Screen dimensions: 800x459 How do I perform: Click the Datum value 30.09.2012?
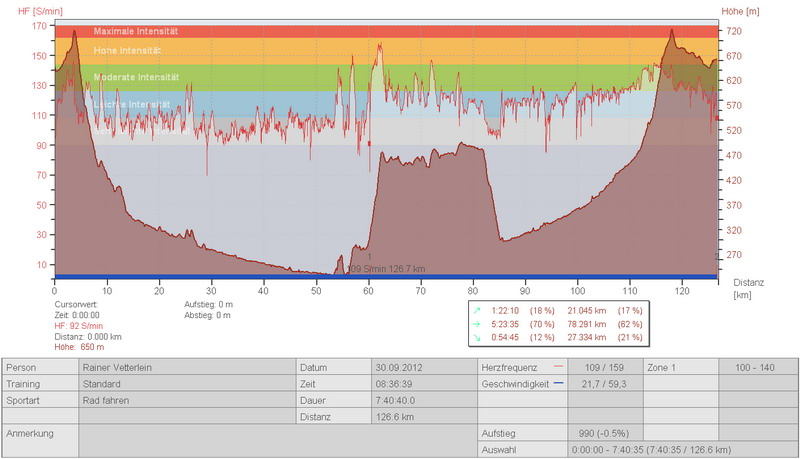[399, 368]
